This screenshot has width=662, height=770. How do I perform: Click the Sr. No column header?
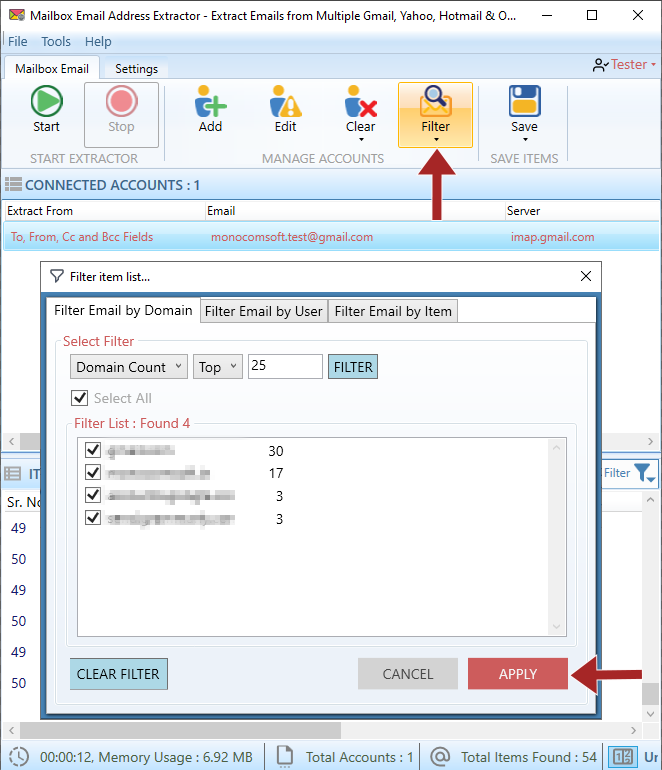[x=24, y=502]
